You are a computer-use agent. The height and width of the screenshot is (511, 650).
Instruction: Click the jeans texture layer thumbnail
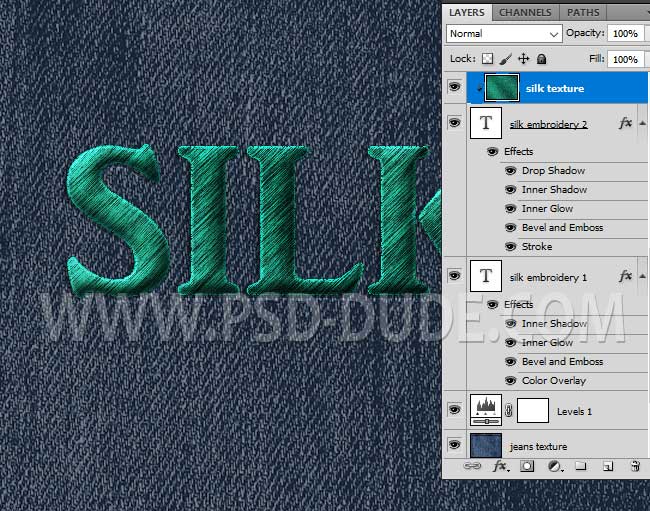click(x=486, y=446)
